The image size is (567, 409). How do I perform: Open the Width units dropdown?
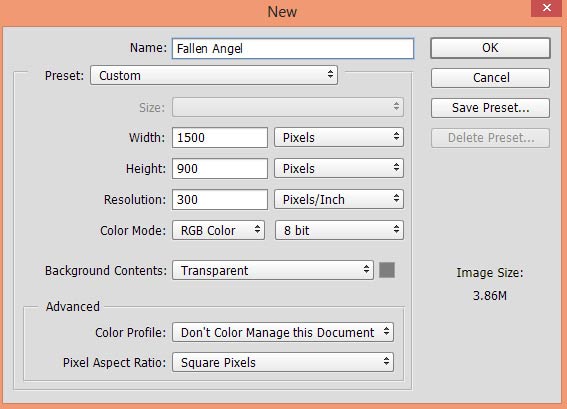coord(339,137)
